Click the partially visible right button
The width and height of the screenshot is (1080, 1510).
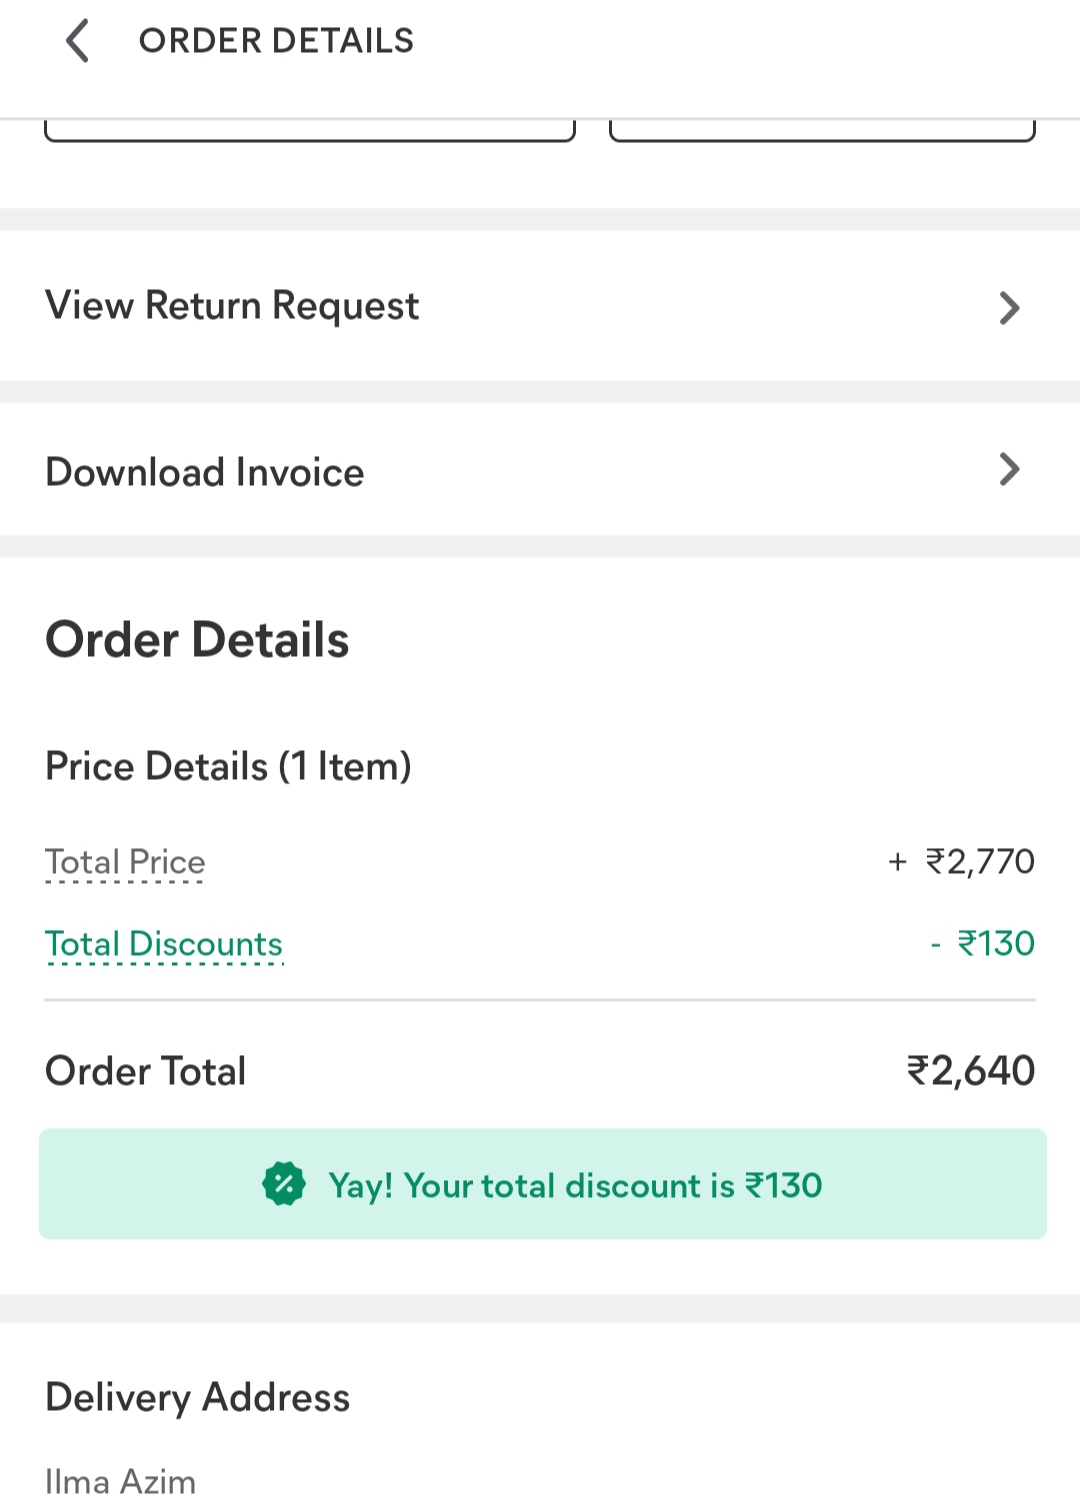(x=822, y=131)
